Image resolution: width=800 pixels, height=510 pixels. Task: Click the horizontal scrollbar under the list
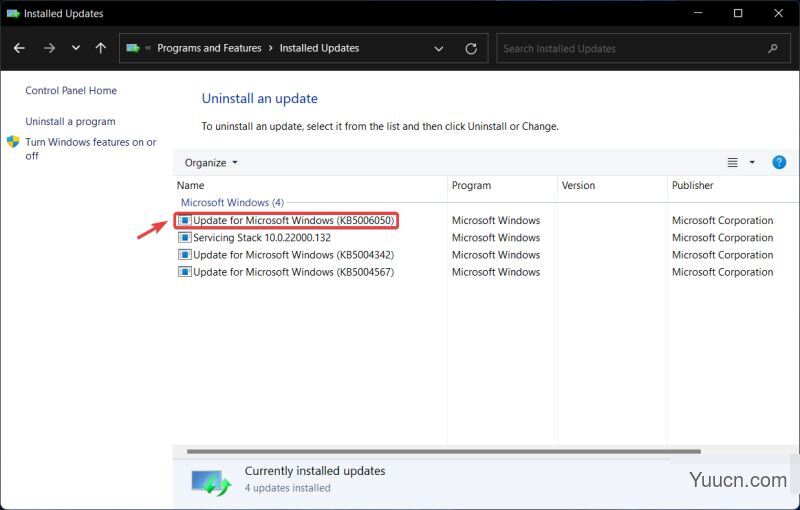(443, 451)
